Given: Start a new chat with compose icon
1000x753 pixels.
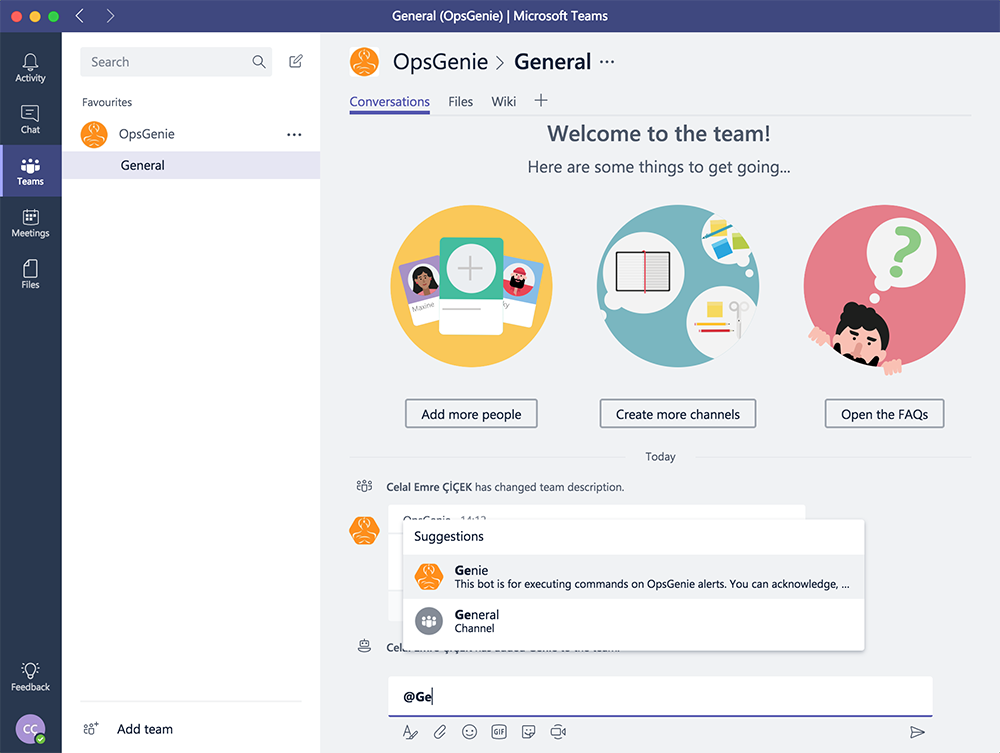Looking at the screenshot, I should (295, 61).
